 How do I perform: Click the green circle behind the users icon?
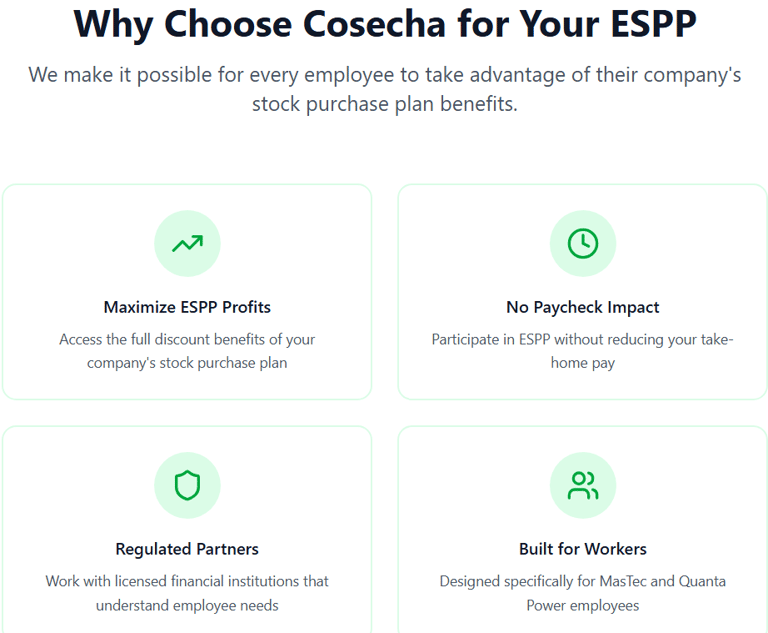[582, 485]
